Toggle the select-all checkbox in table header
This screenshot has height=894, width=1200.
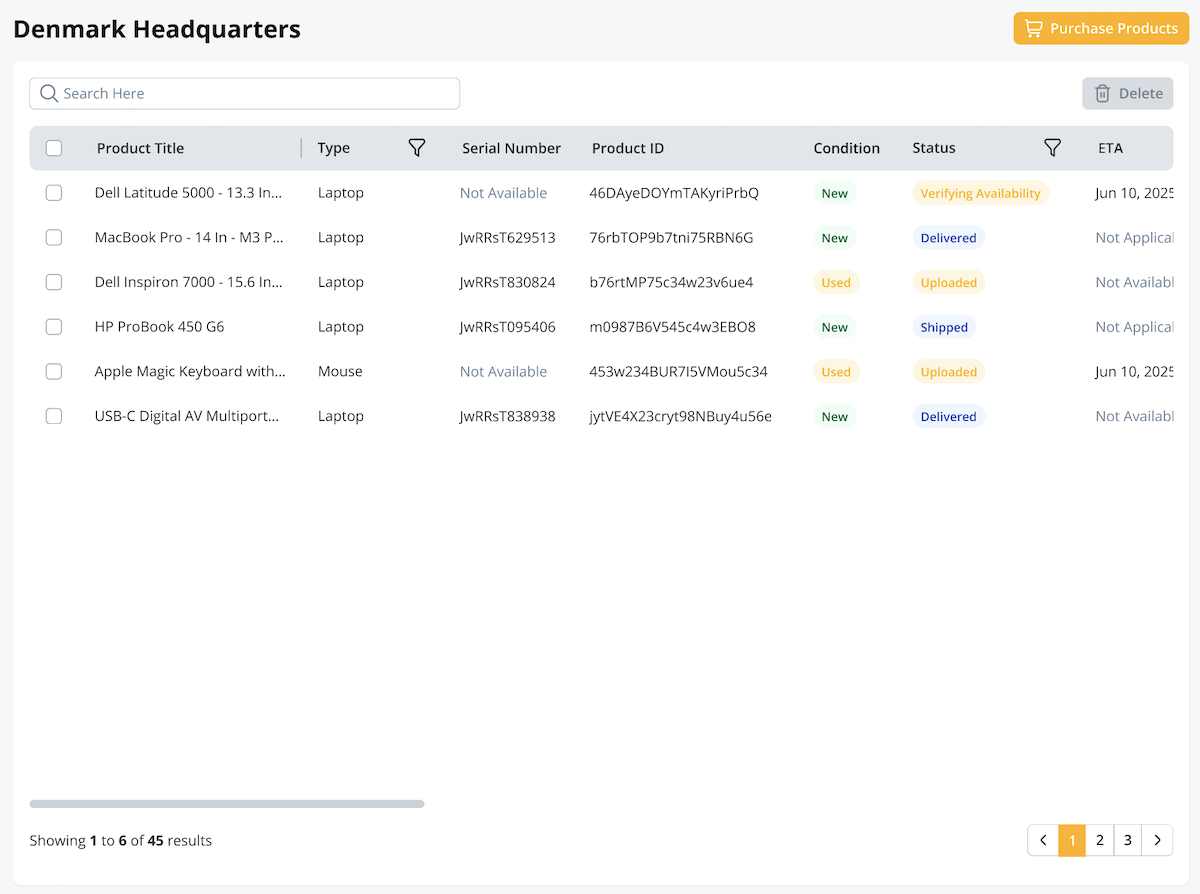tap(54, 148)
